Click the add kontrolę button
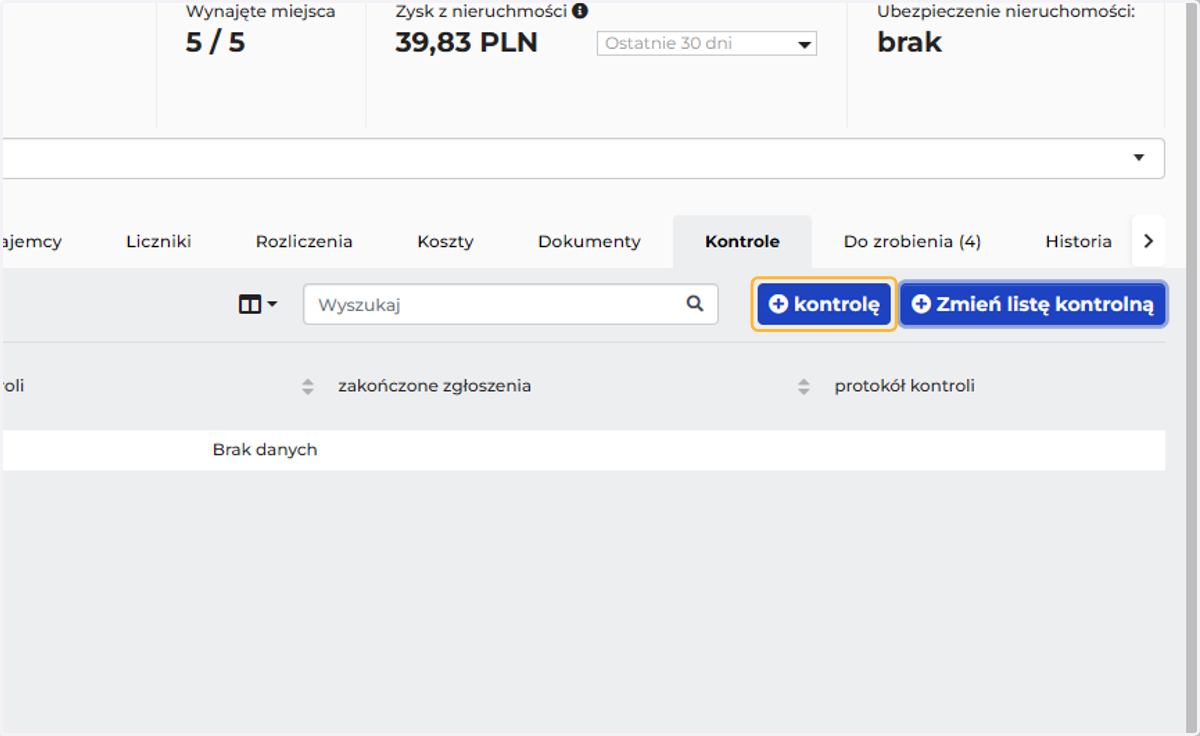The height and width of the screenshot is (736, 1200). [x=823, y=304]
